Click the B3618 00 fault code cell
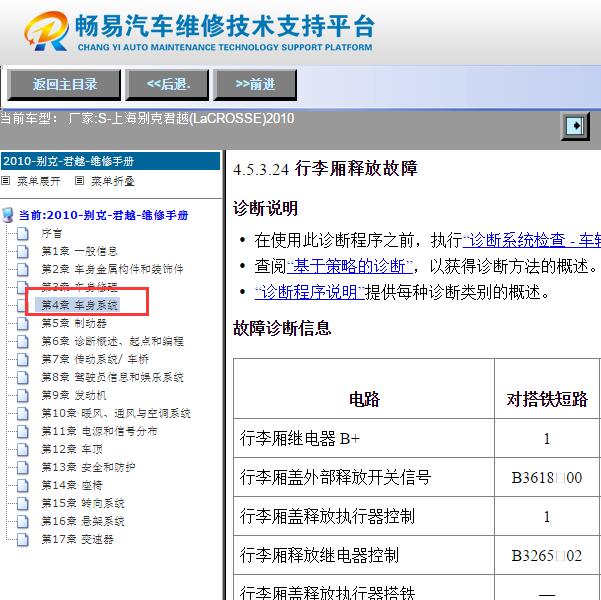The image size is (601, 600). coord(547,477)
